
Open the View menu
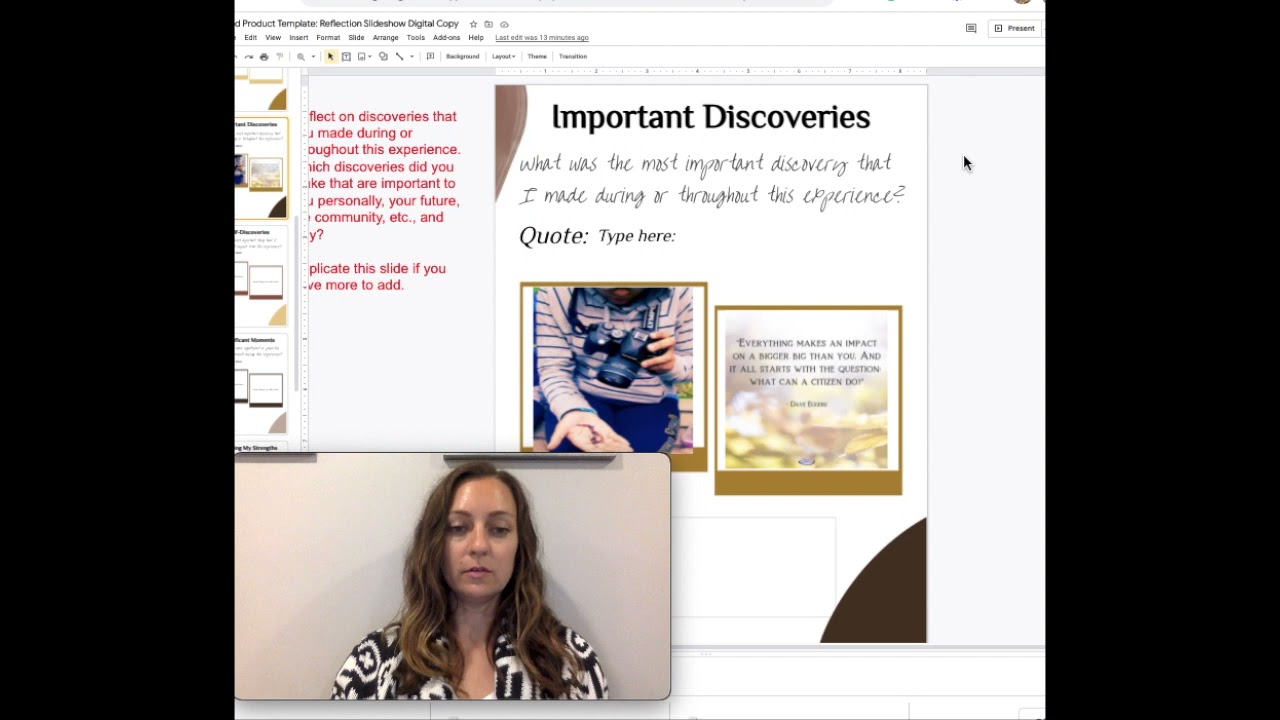click(x=273, y=38)
